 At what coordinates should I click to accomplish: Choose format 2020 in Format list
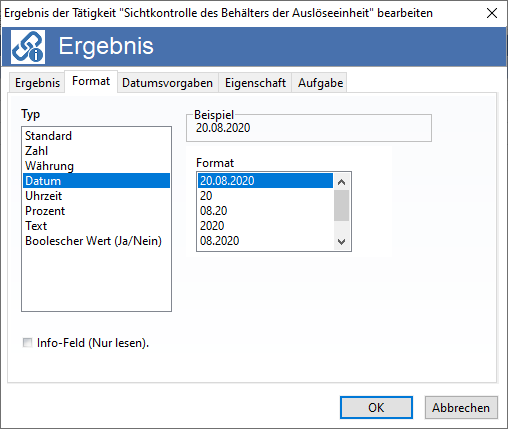pyautogui.click(x=265, y=225)
